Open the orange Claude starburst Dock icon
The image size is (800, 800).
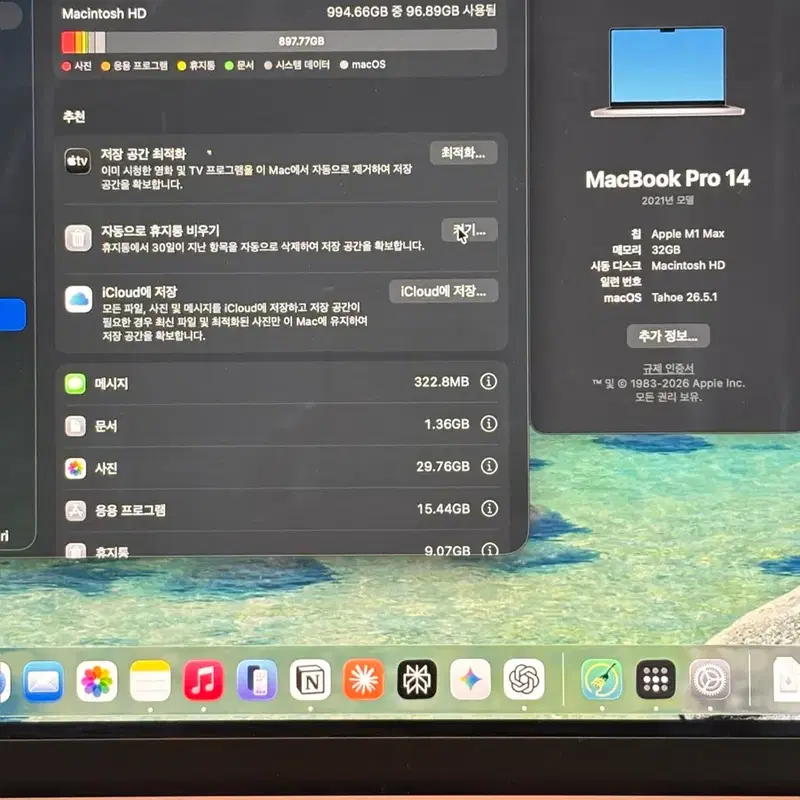[x=364, y=680]
